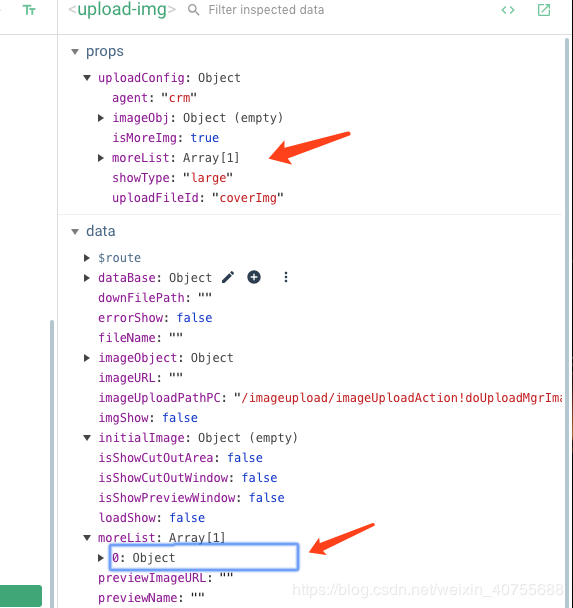
Task: Collapse the uploadConfig object
Action: tap(87, 78)
